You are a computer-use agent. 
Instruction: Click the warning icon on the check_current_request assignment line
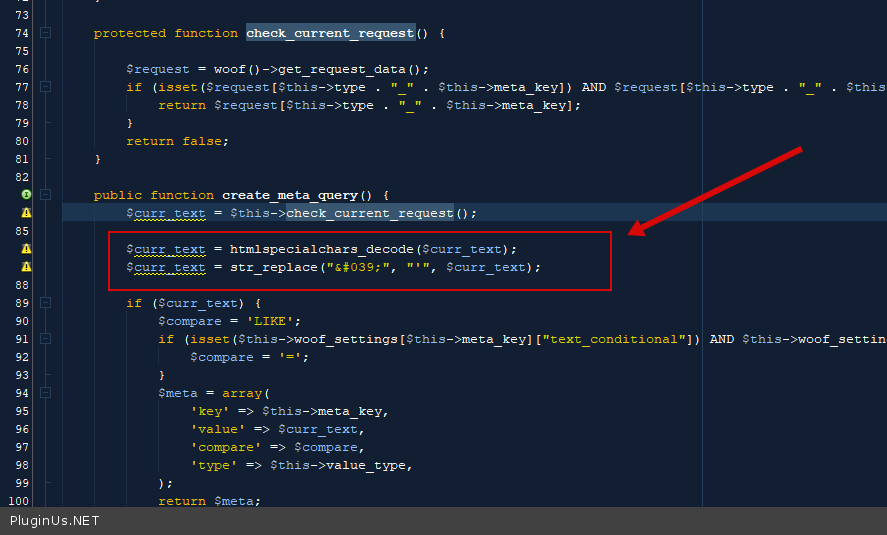pyautogui.click(x=26, y=213)
